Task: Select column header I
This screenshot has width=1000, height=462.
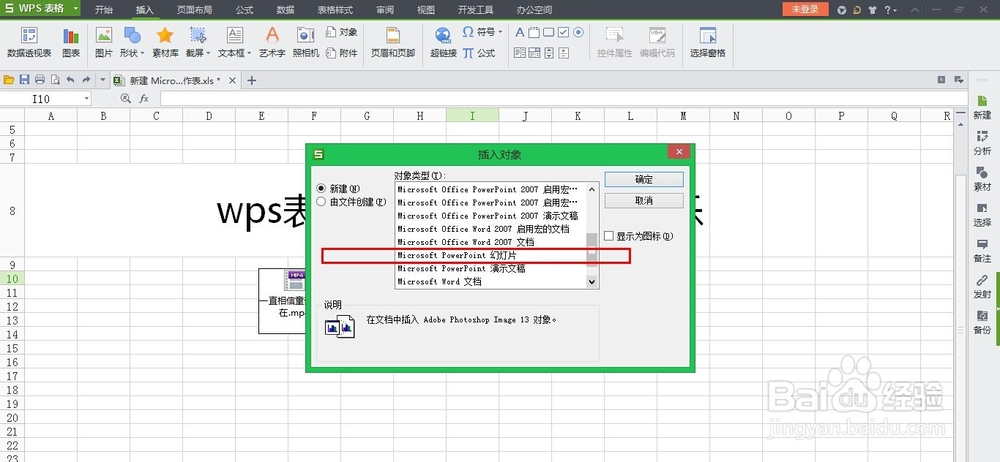Action: [x=472, y=116]
